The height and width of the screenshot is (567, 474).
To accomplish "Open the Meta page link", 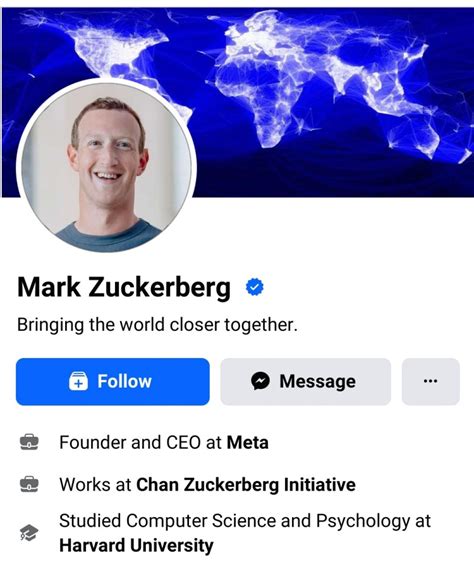I will tap(248, 443).
